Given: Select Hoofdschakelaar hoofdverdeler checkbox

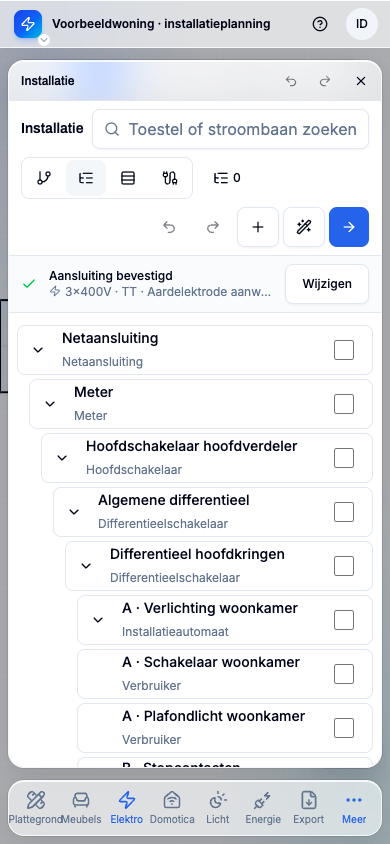Looking at the screenshot, I should 344,458.
